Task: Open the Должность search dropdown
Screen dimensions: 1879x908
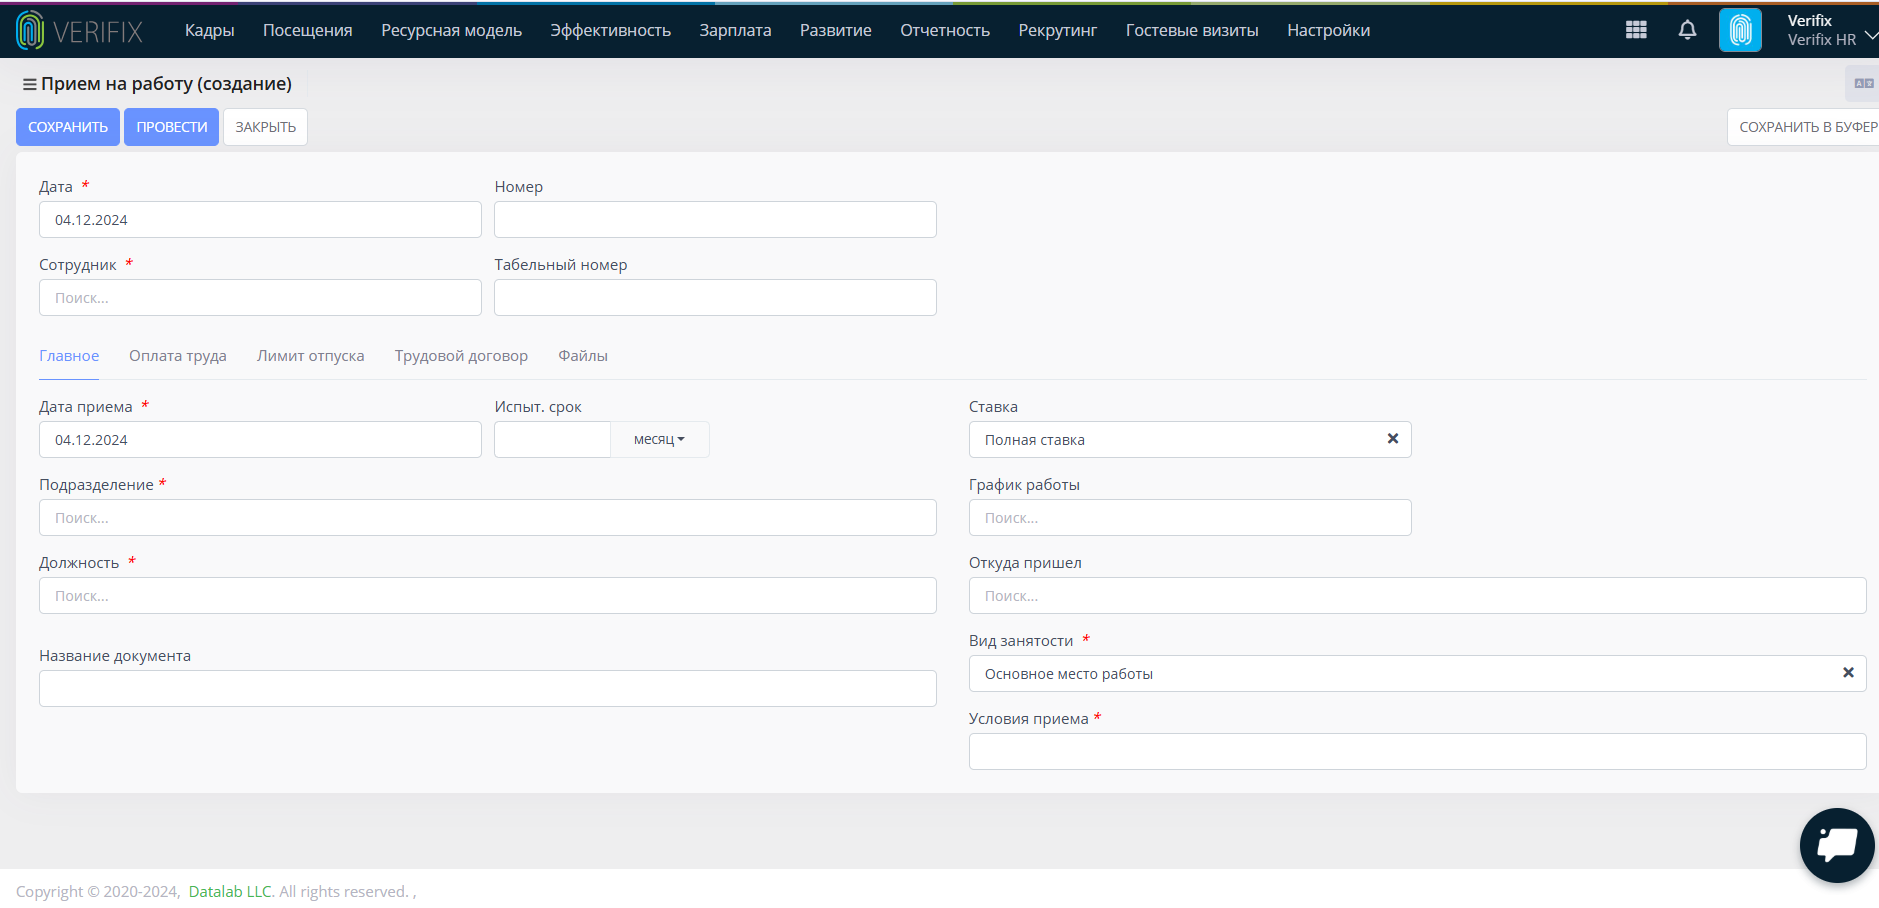Action: click(488, 596)
